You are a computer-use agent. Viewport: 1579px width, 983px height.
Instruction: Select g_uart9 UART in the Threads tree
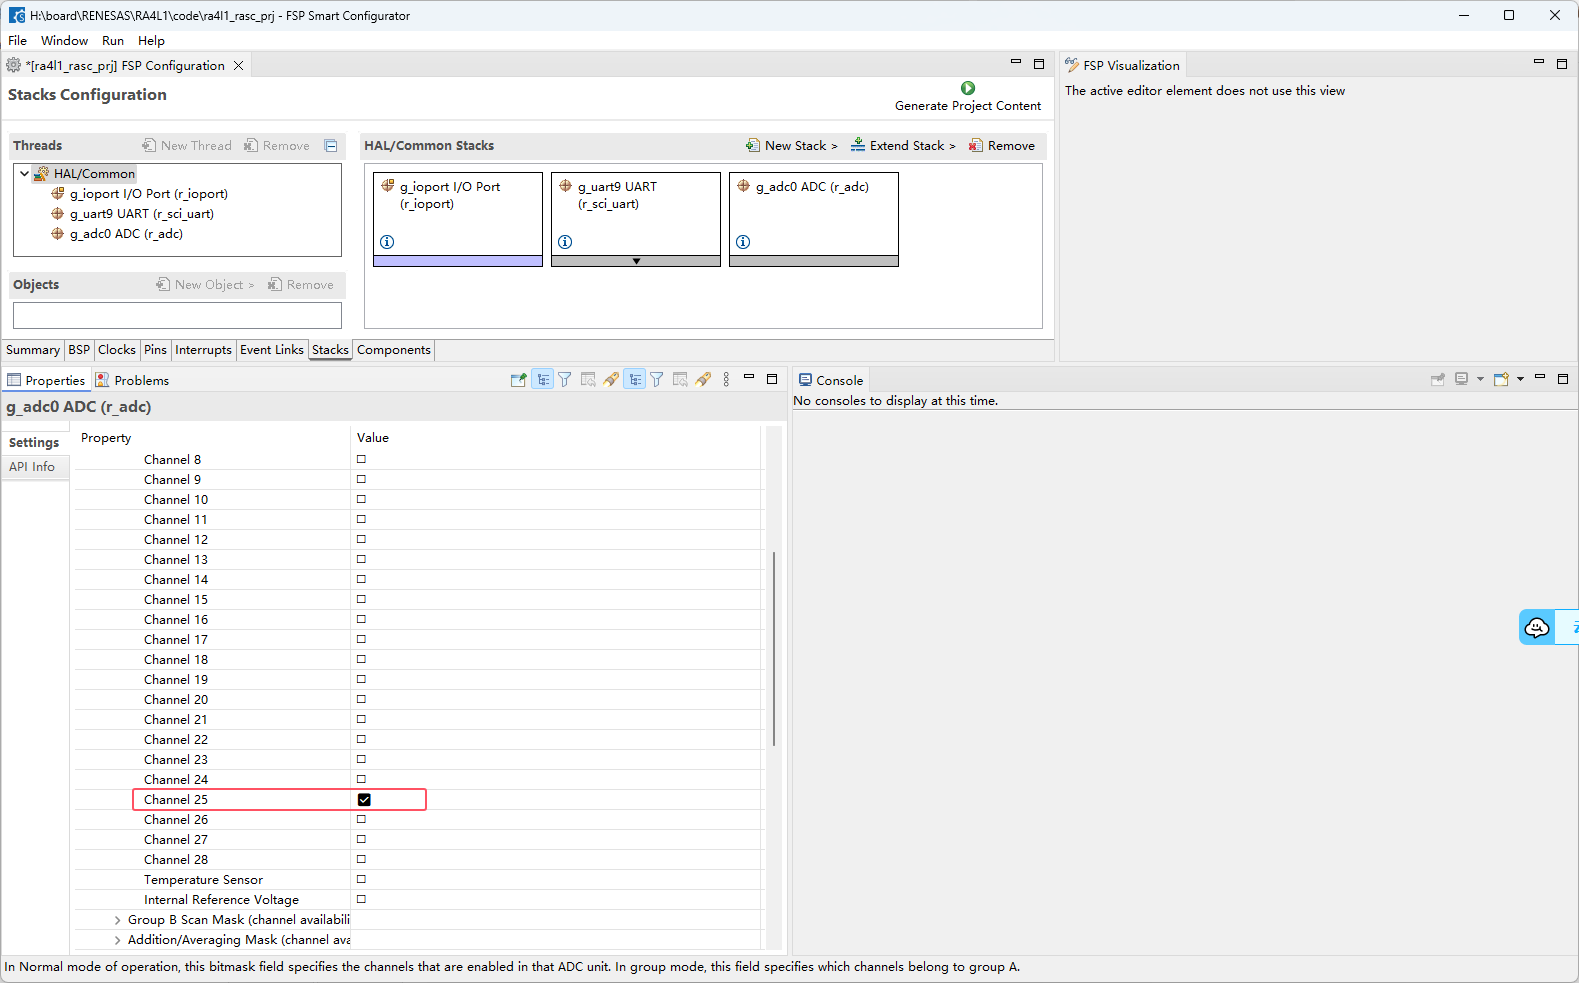tap(141, 214)
